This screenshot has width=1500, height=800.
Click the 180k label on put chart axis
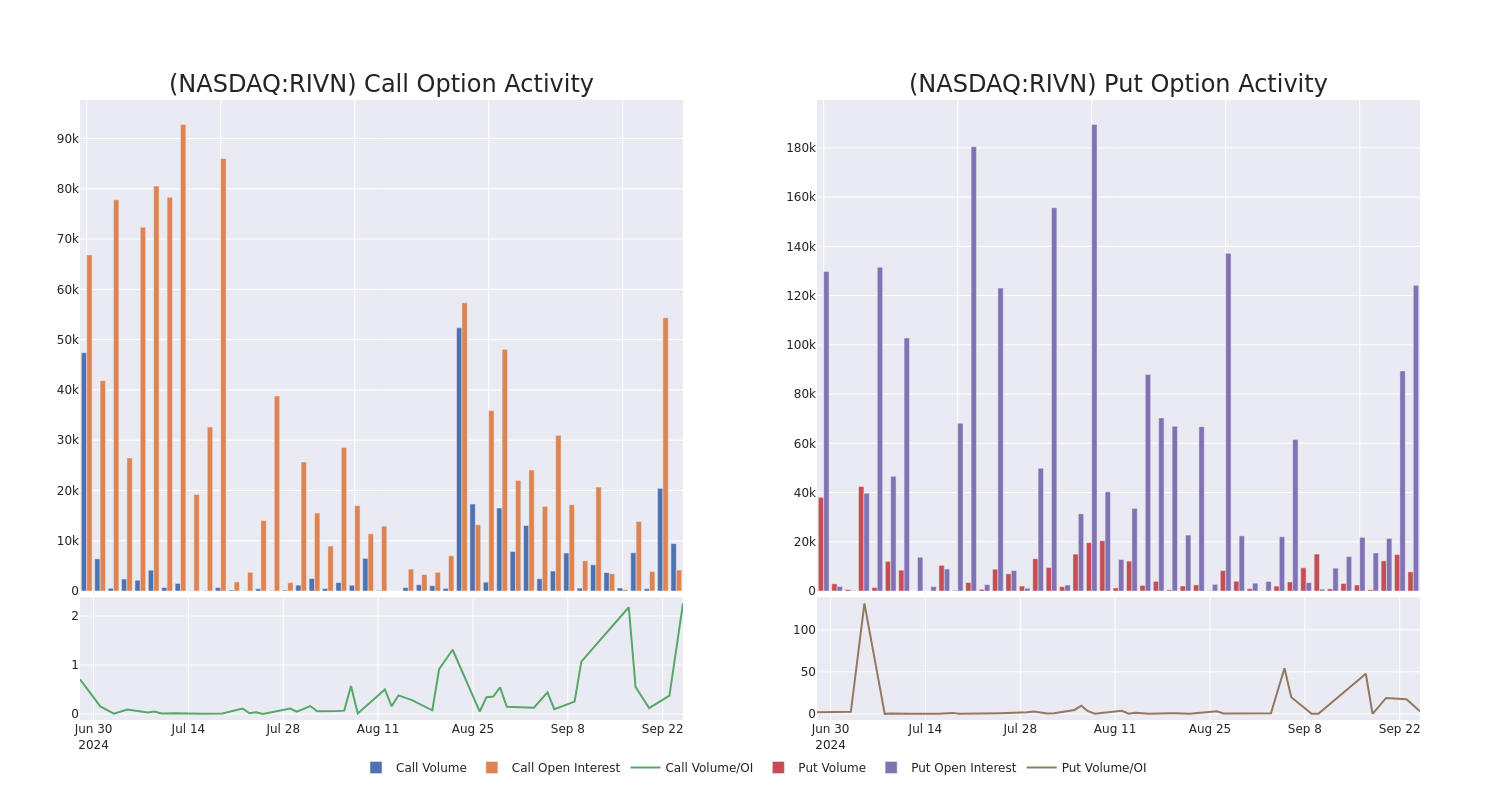pos(801,148)
